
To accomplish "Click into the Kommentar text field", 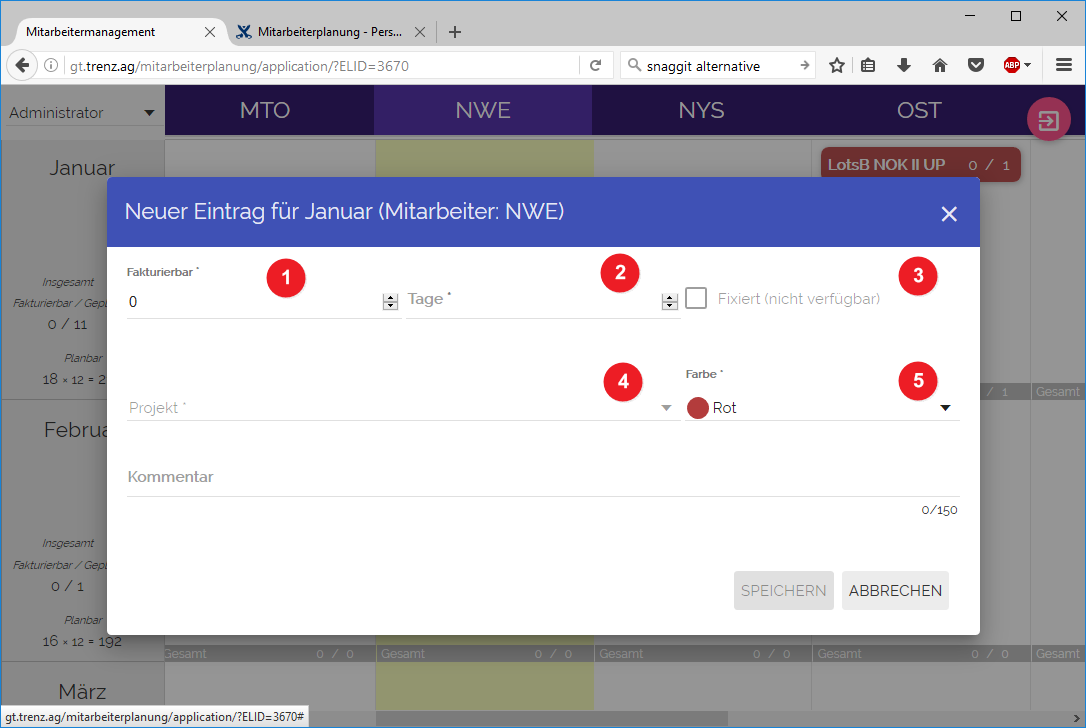I will [x=543, y=477].
